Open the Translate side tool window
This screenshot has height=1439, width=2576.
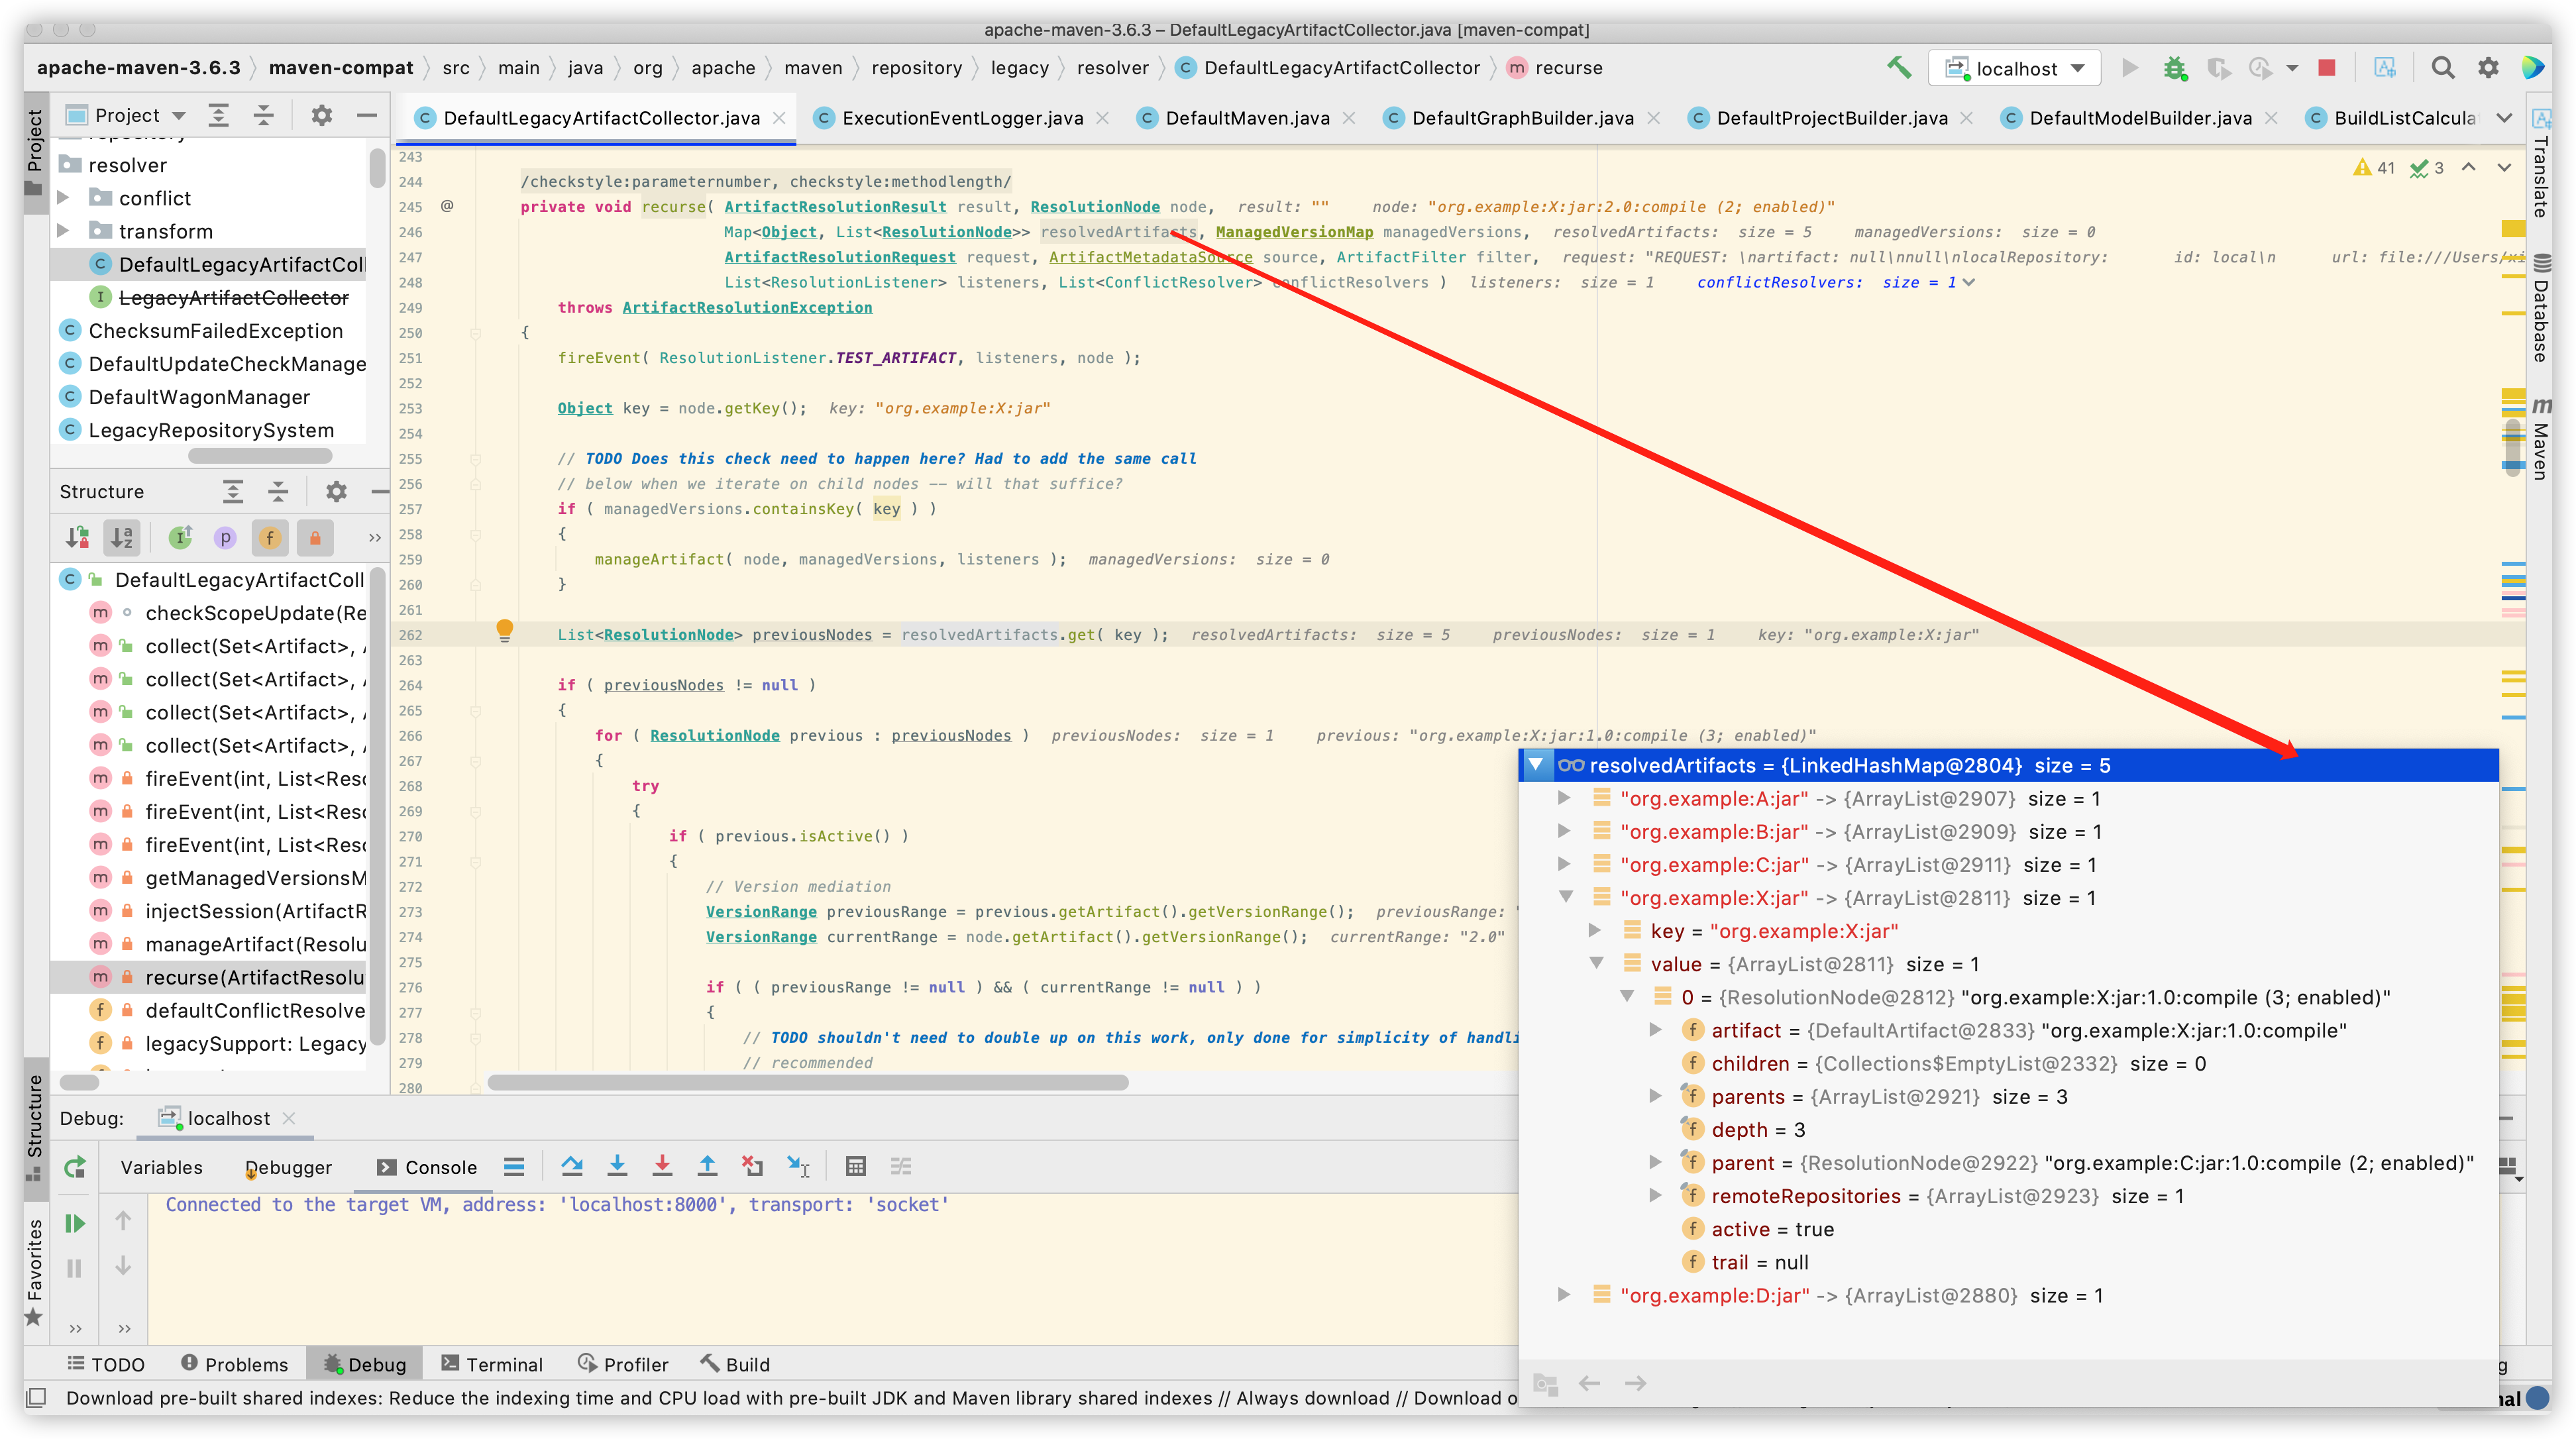coord(2540,163)
